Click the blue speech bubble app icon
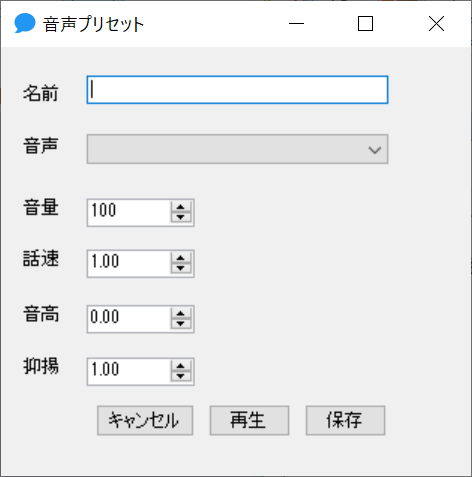Screen dimensions: 472x477 (x=25, y=23)
